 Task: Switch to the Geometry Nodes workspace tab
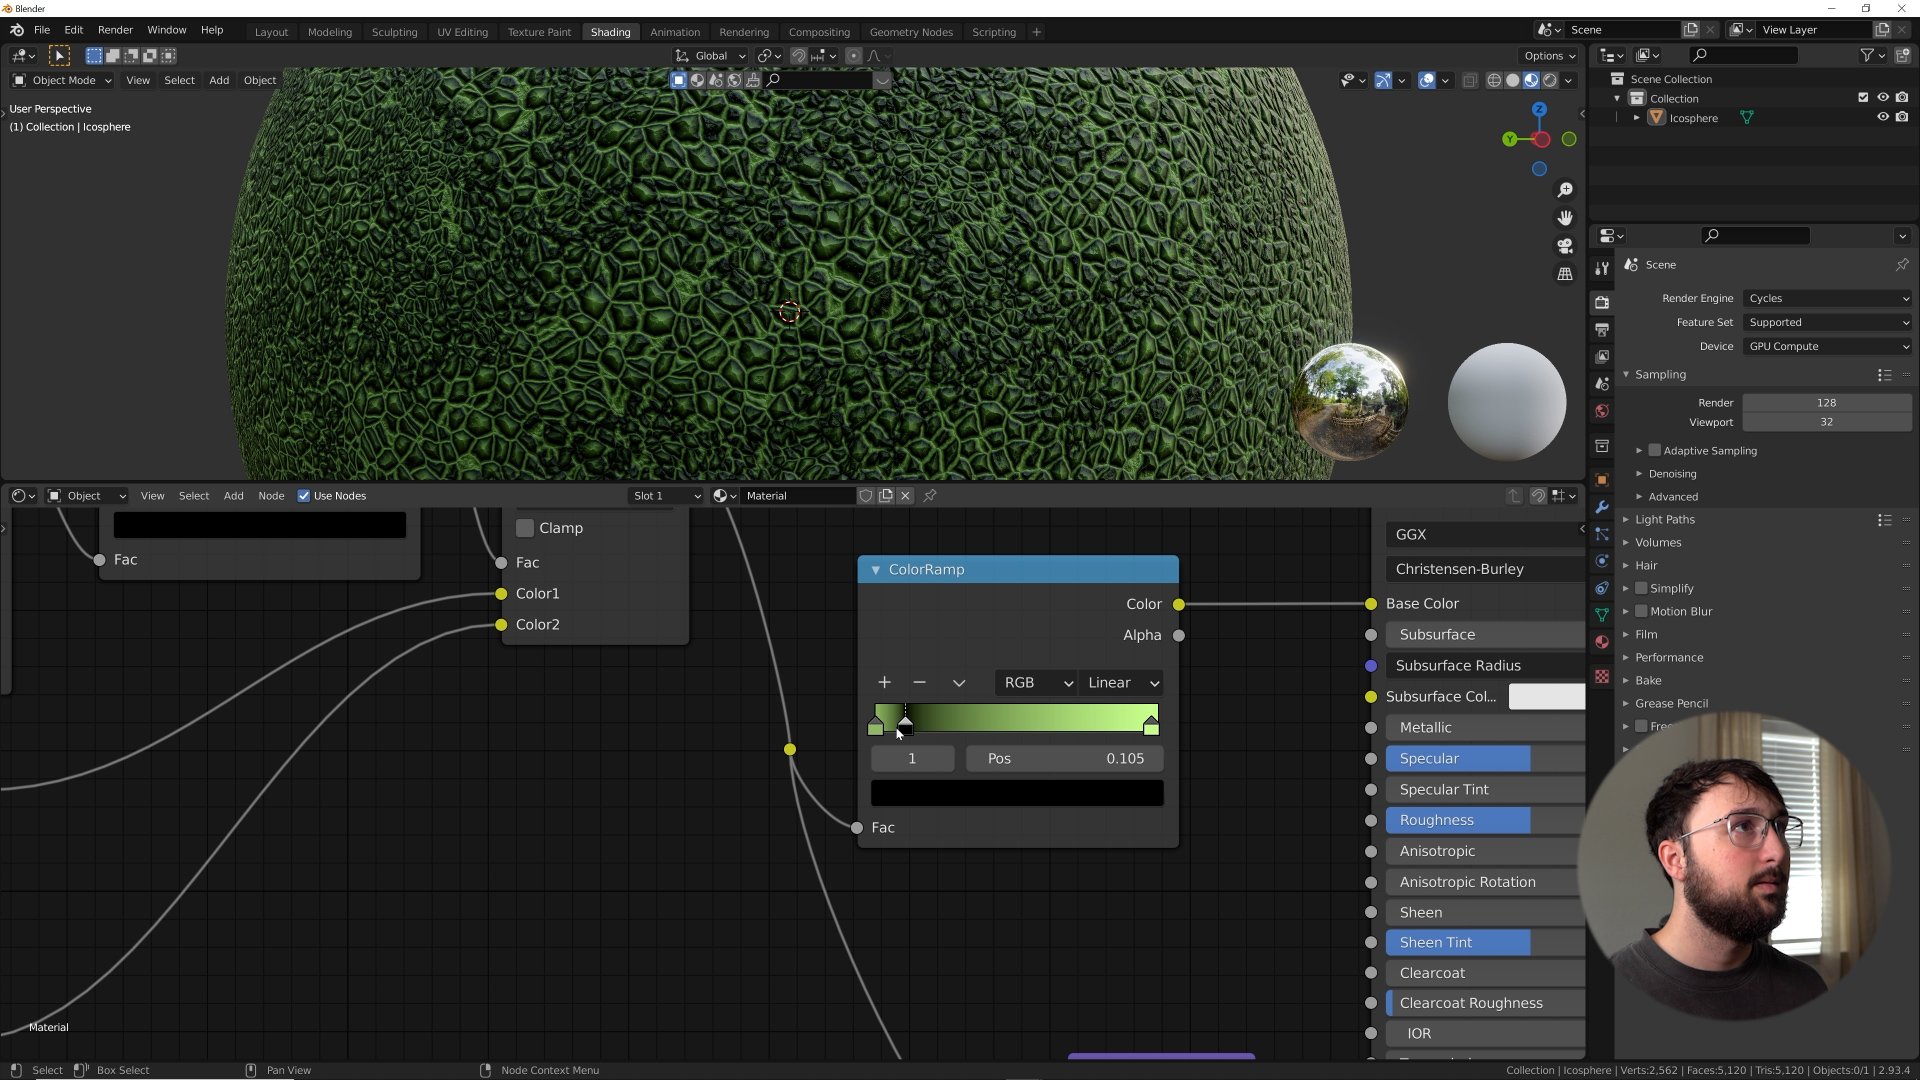tap(910, 32)
